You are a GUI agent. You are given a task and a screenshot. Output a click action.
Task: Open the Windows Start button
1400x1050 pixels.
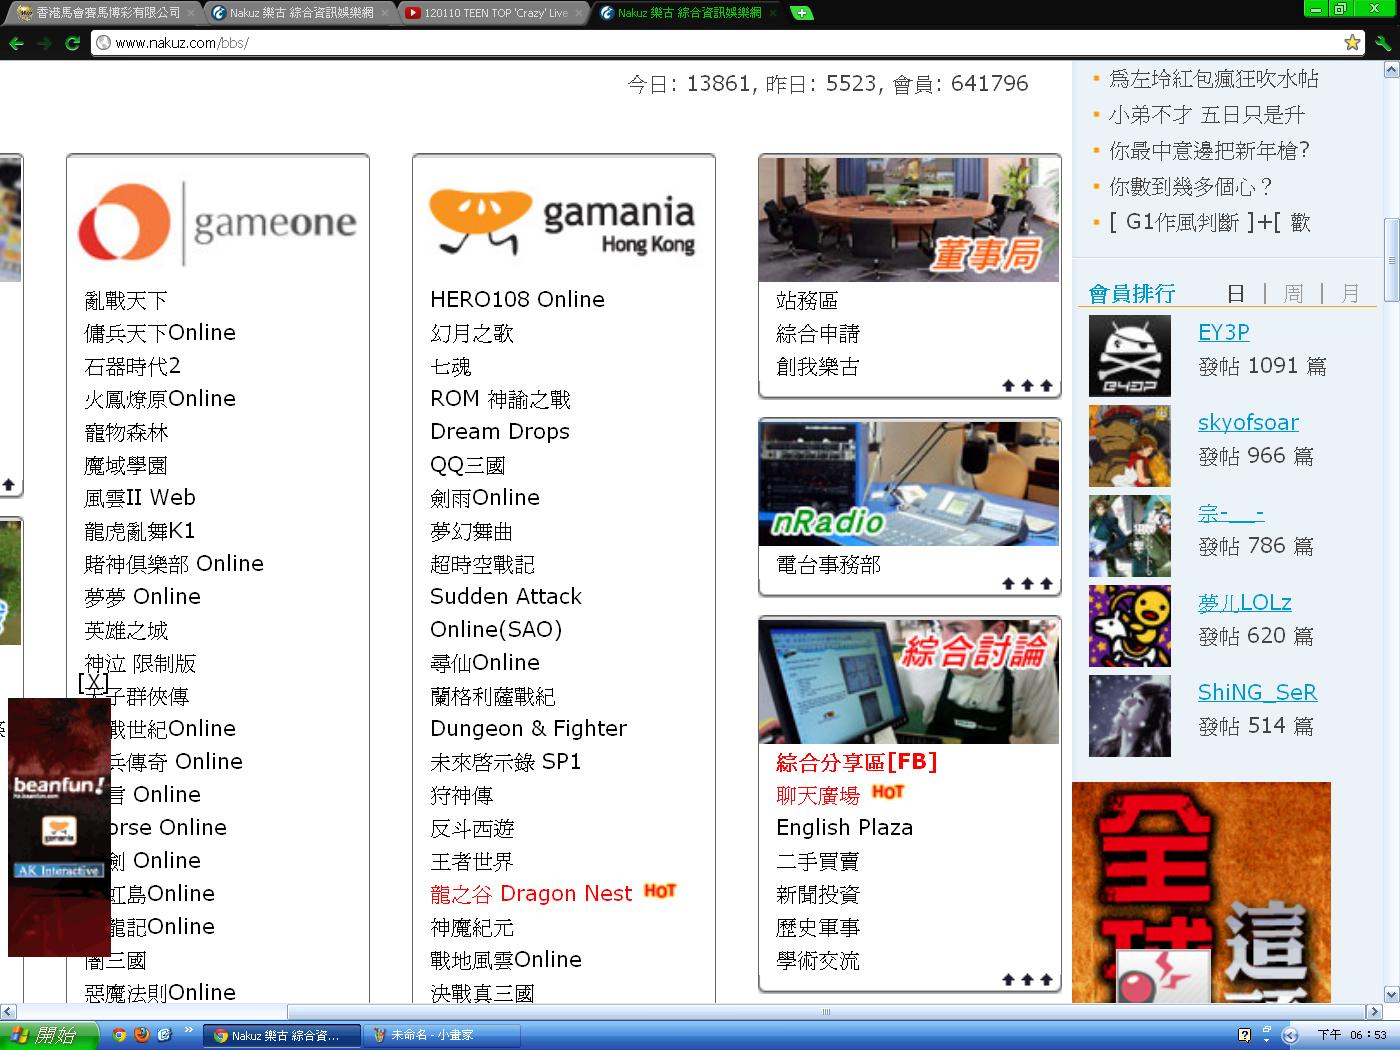pos(49,1035)
